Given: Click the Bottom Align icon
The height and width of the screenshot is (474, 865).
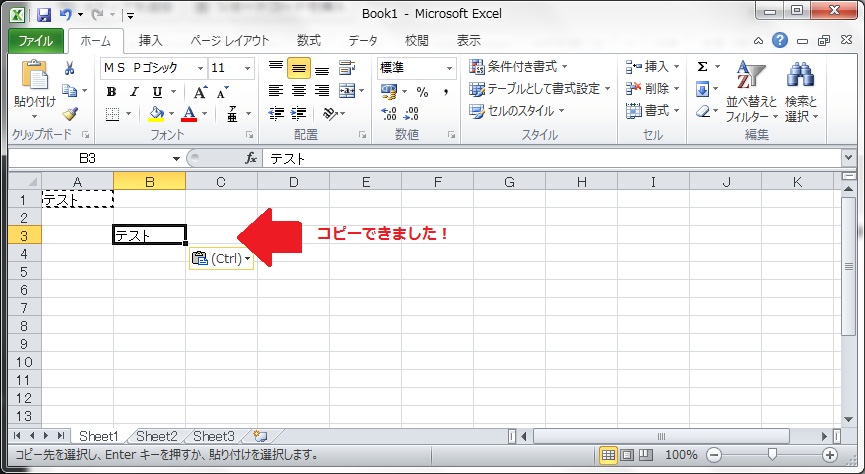Looking at the screenshot, I should 322,68.
